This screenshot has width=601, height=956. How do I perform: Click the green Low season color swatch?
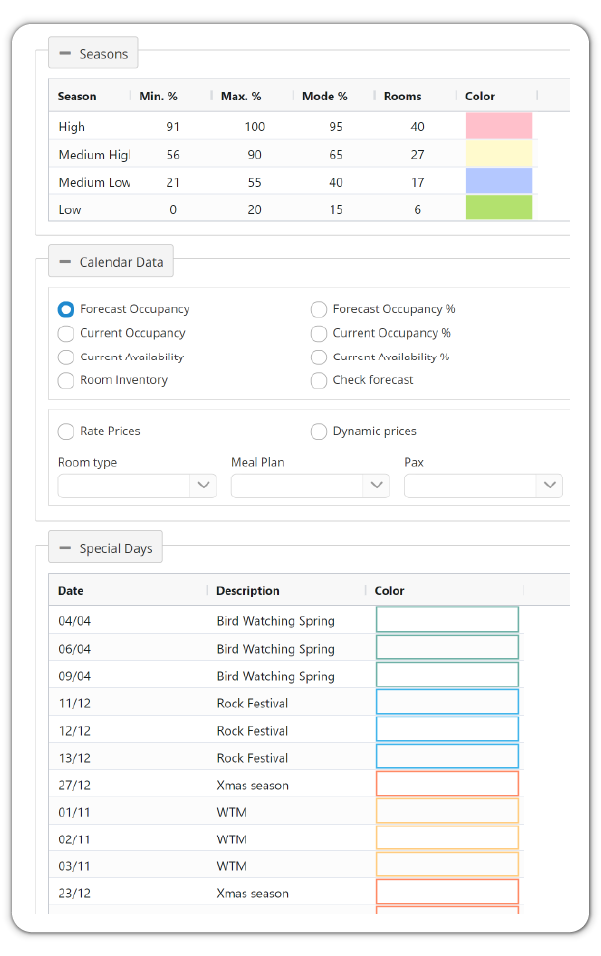(x=499, y=207)
